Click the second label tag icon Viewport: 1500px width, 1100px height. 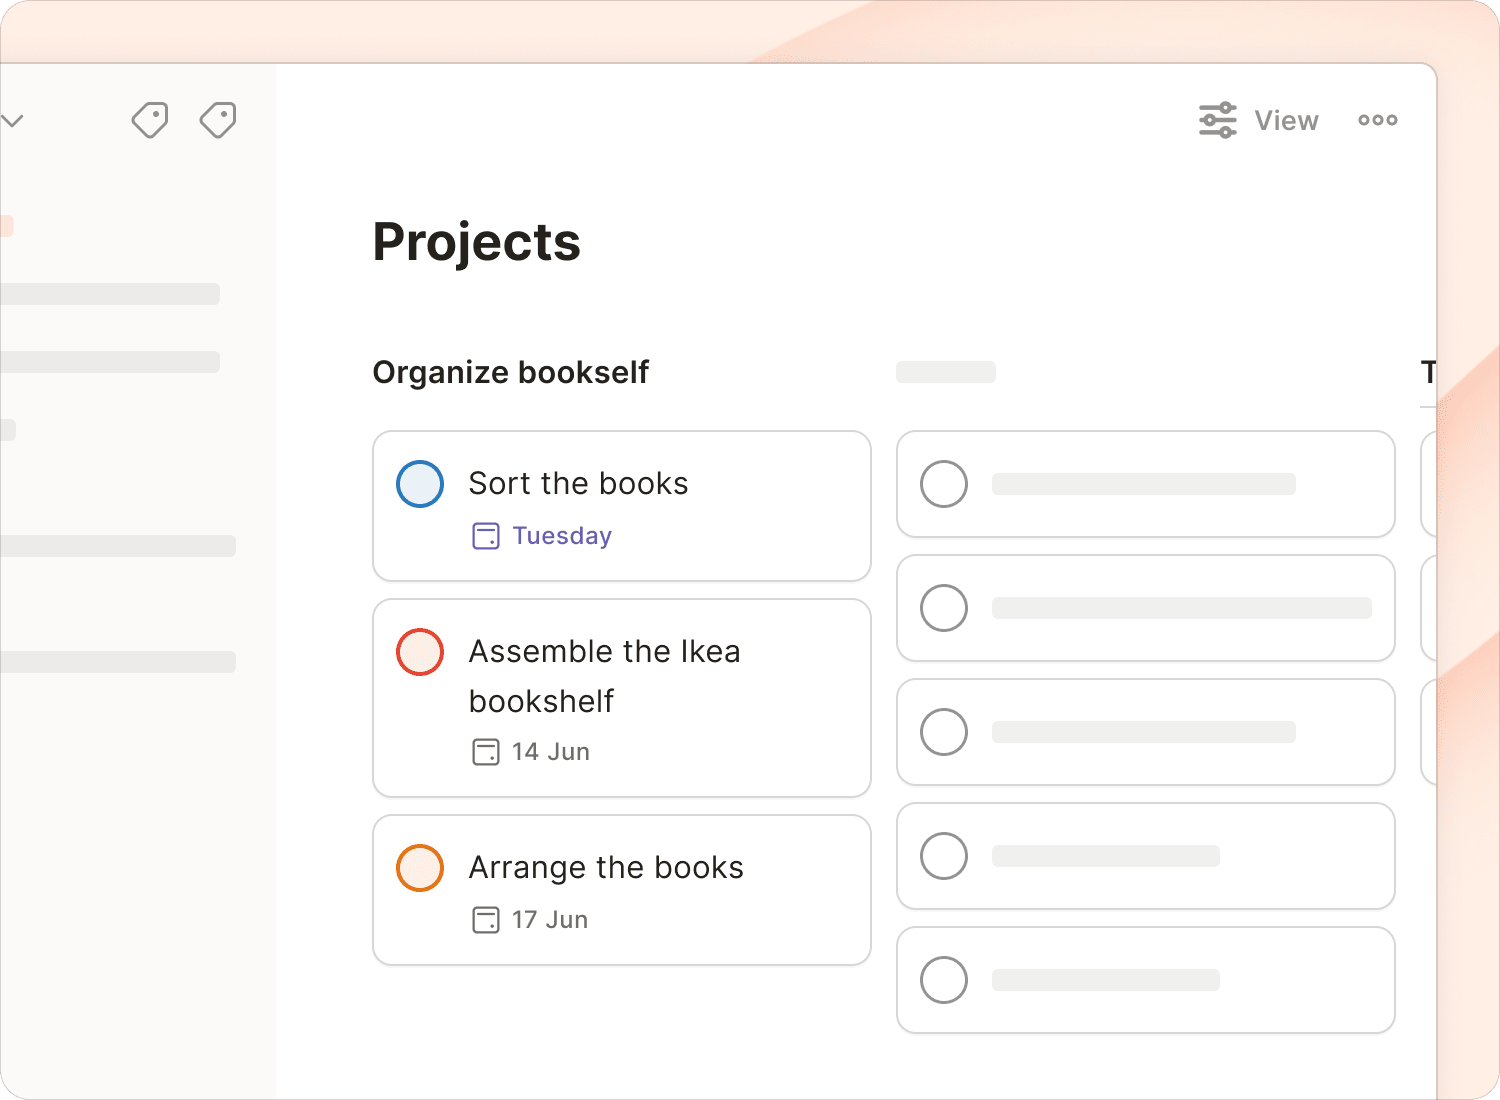pyautogui.click(x=218, y=120)
